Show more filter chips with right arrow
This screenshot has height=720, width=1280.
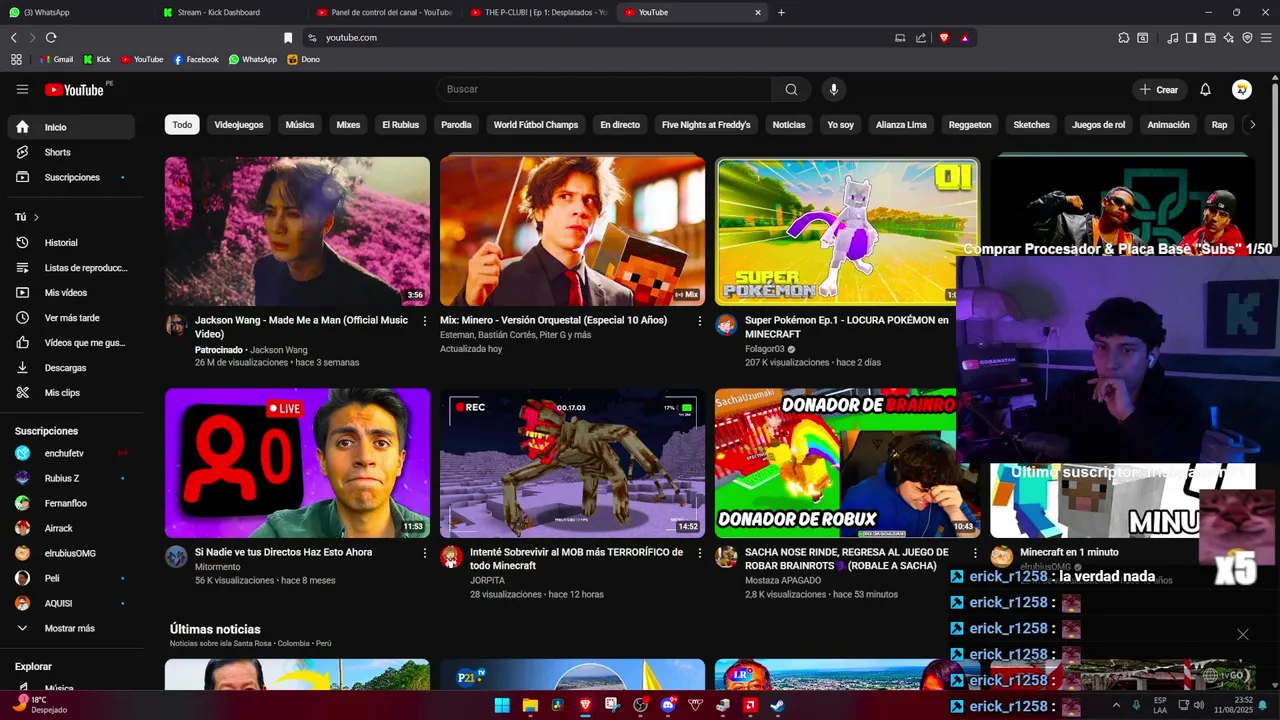coord(1252,125)
